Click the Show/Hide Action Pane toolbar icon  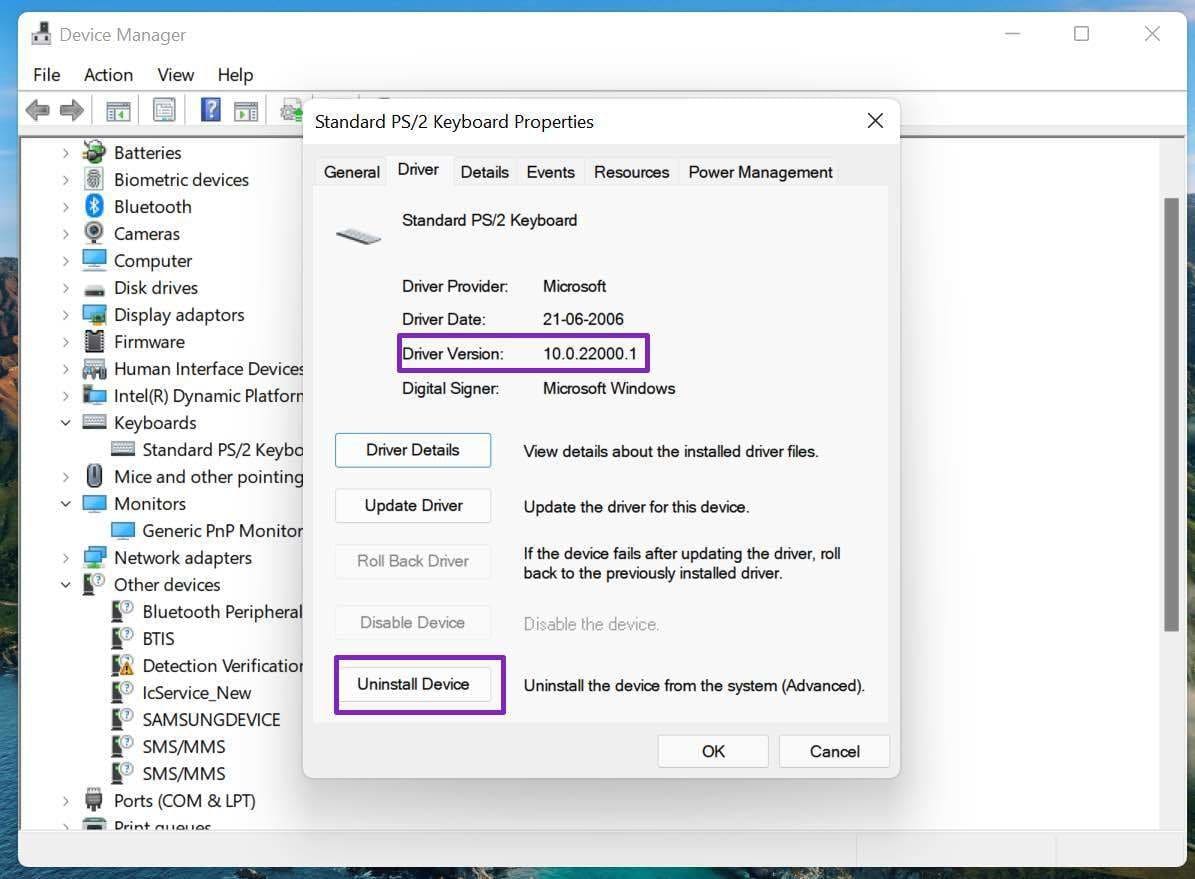click(246, 111)
